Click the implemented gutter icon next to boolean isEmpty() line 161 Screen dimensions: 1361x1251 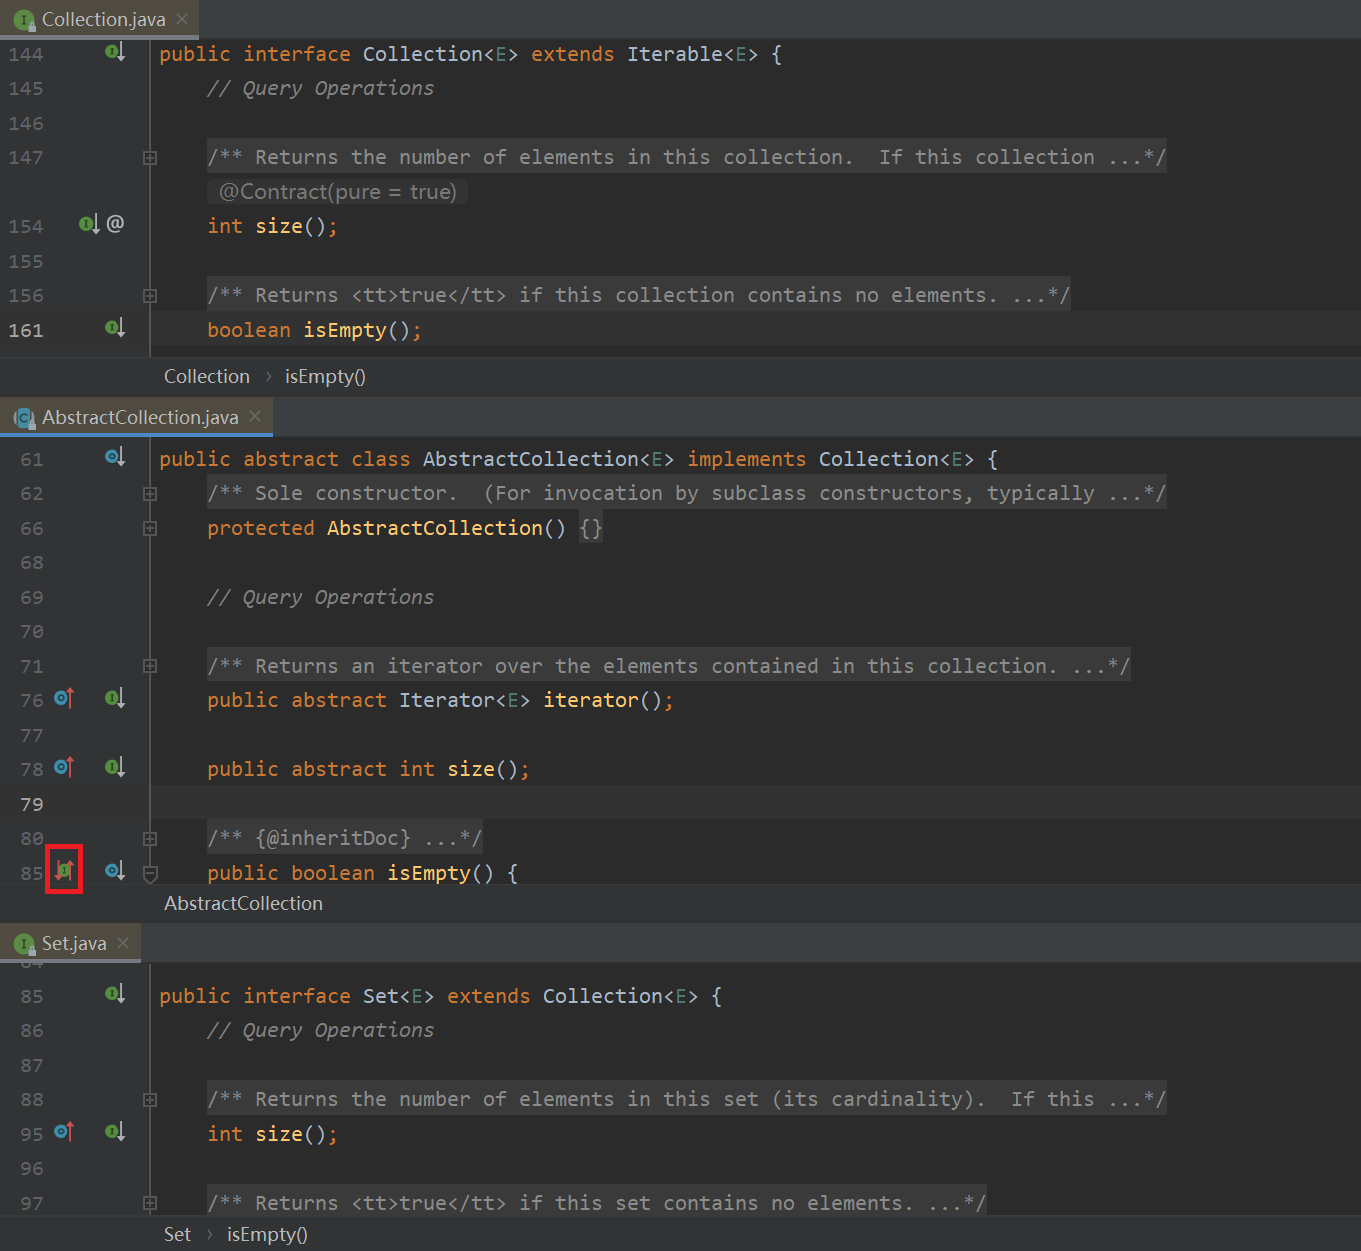click(x=115, y=328)
